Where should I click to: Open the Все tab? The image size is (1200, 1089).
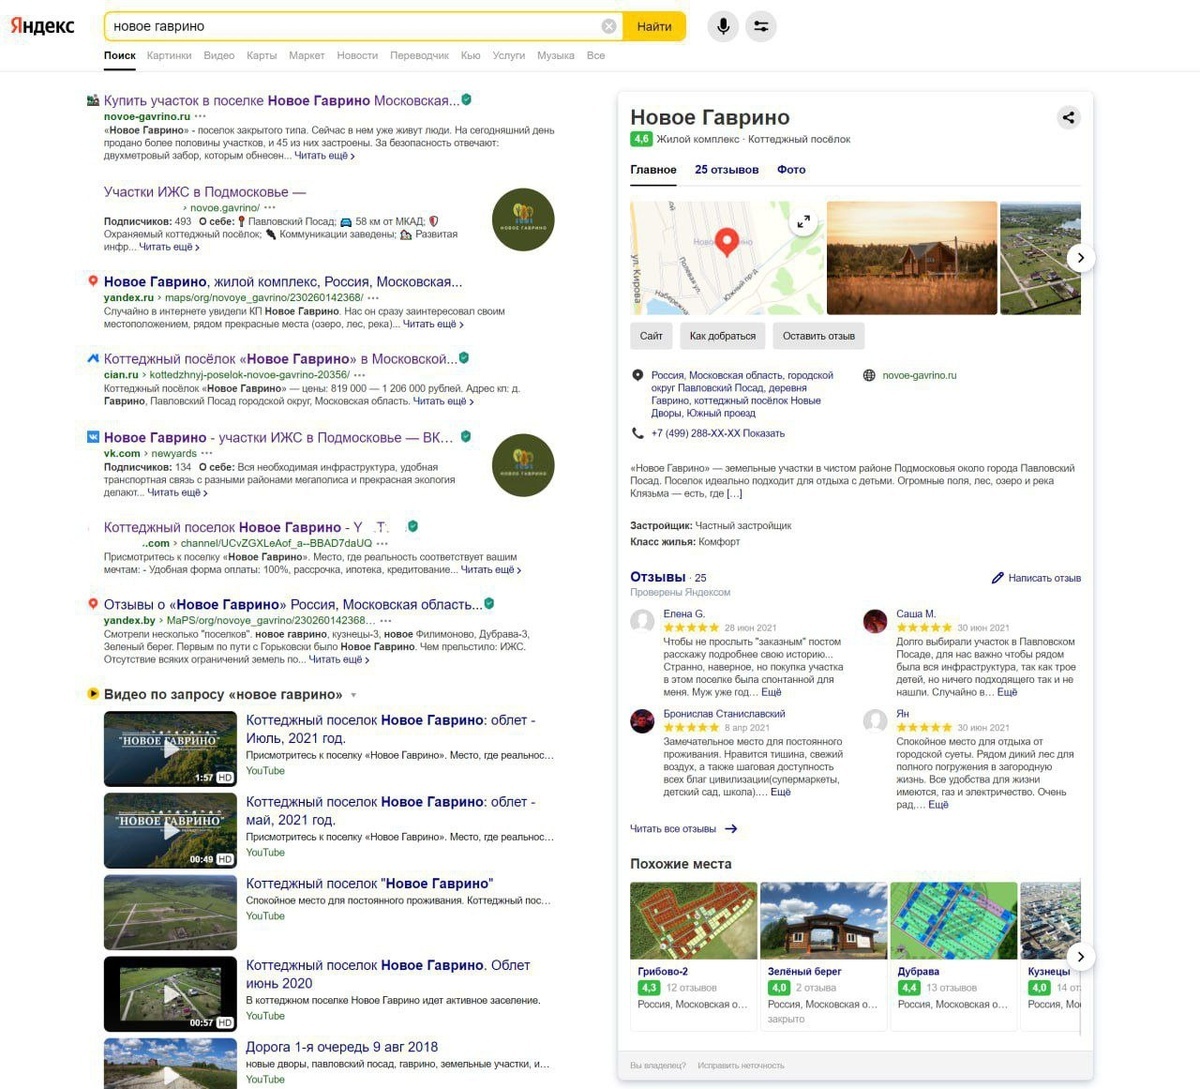pyautogui.click(x=596, y=56)
